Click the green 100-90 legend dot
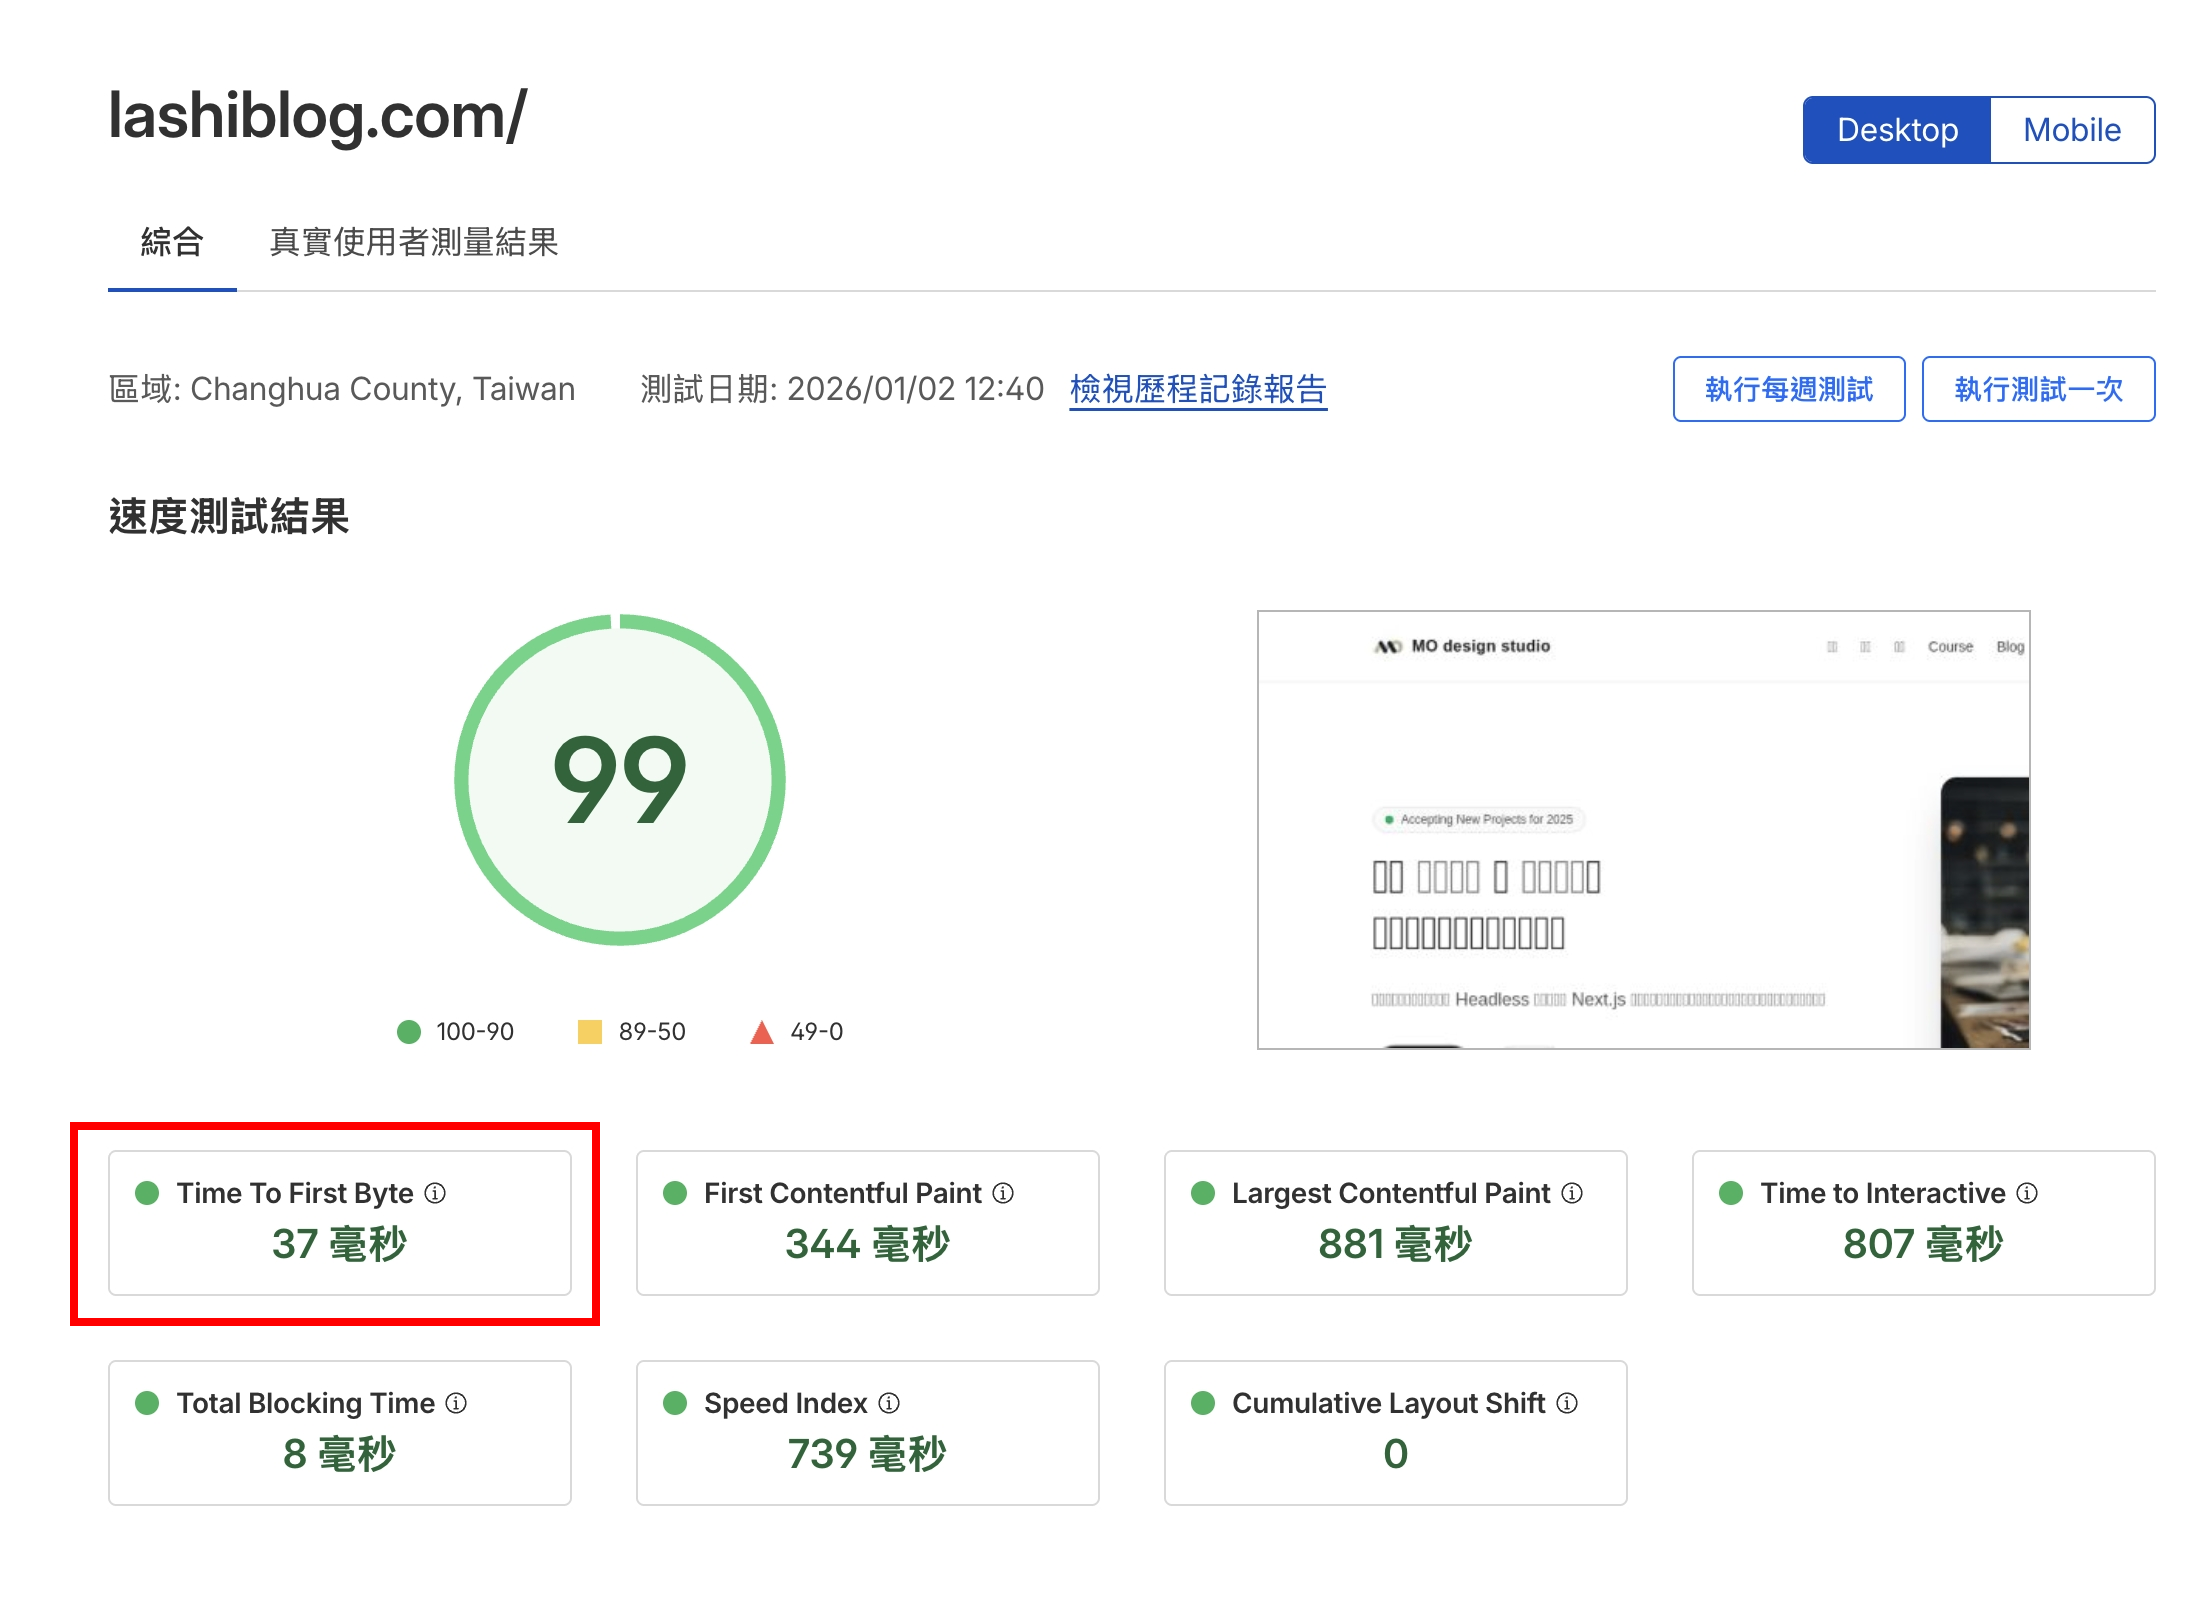Image resolution: width=2210 pixels, height=1602 pixels. point(409,1031)
